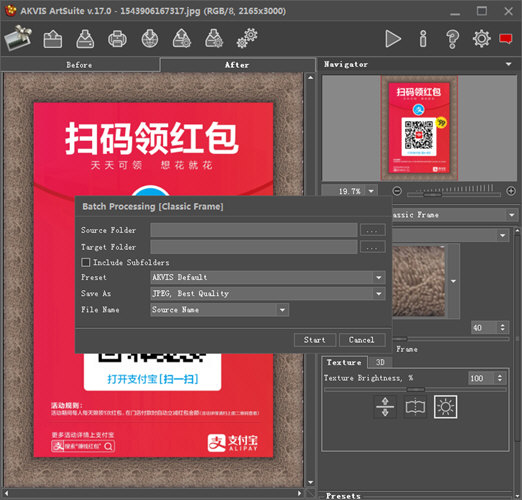522x500 pixels.
Task: Click the publish-to-web globe icon
Action: [150, 39]
